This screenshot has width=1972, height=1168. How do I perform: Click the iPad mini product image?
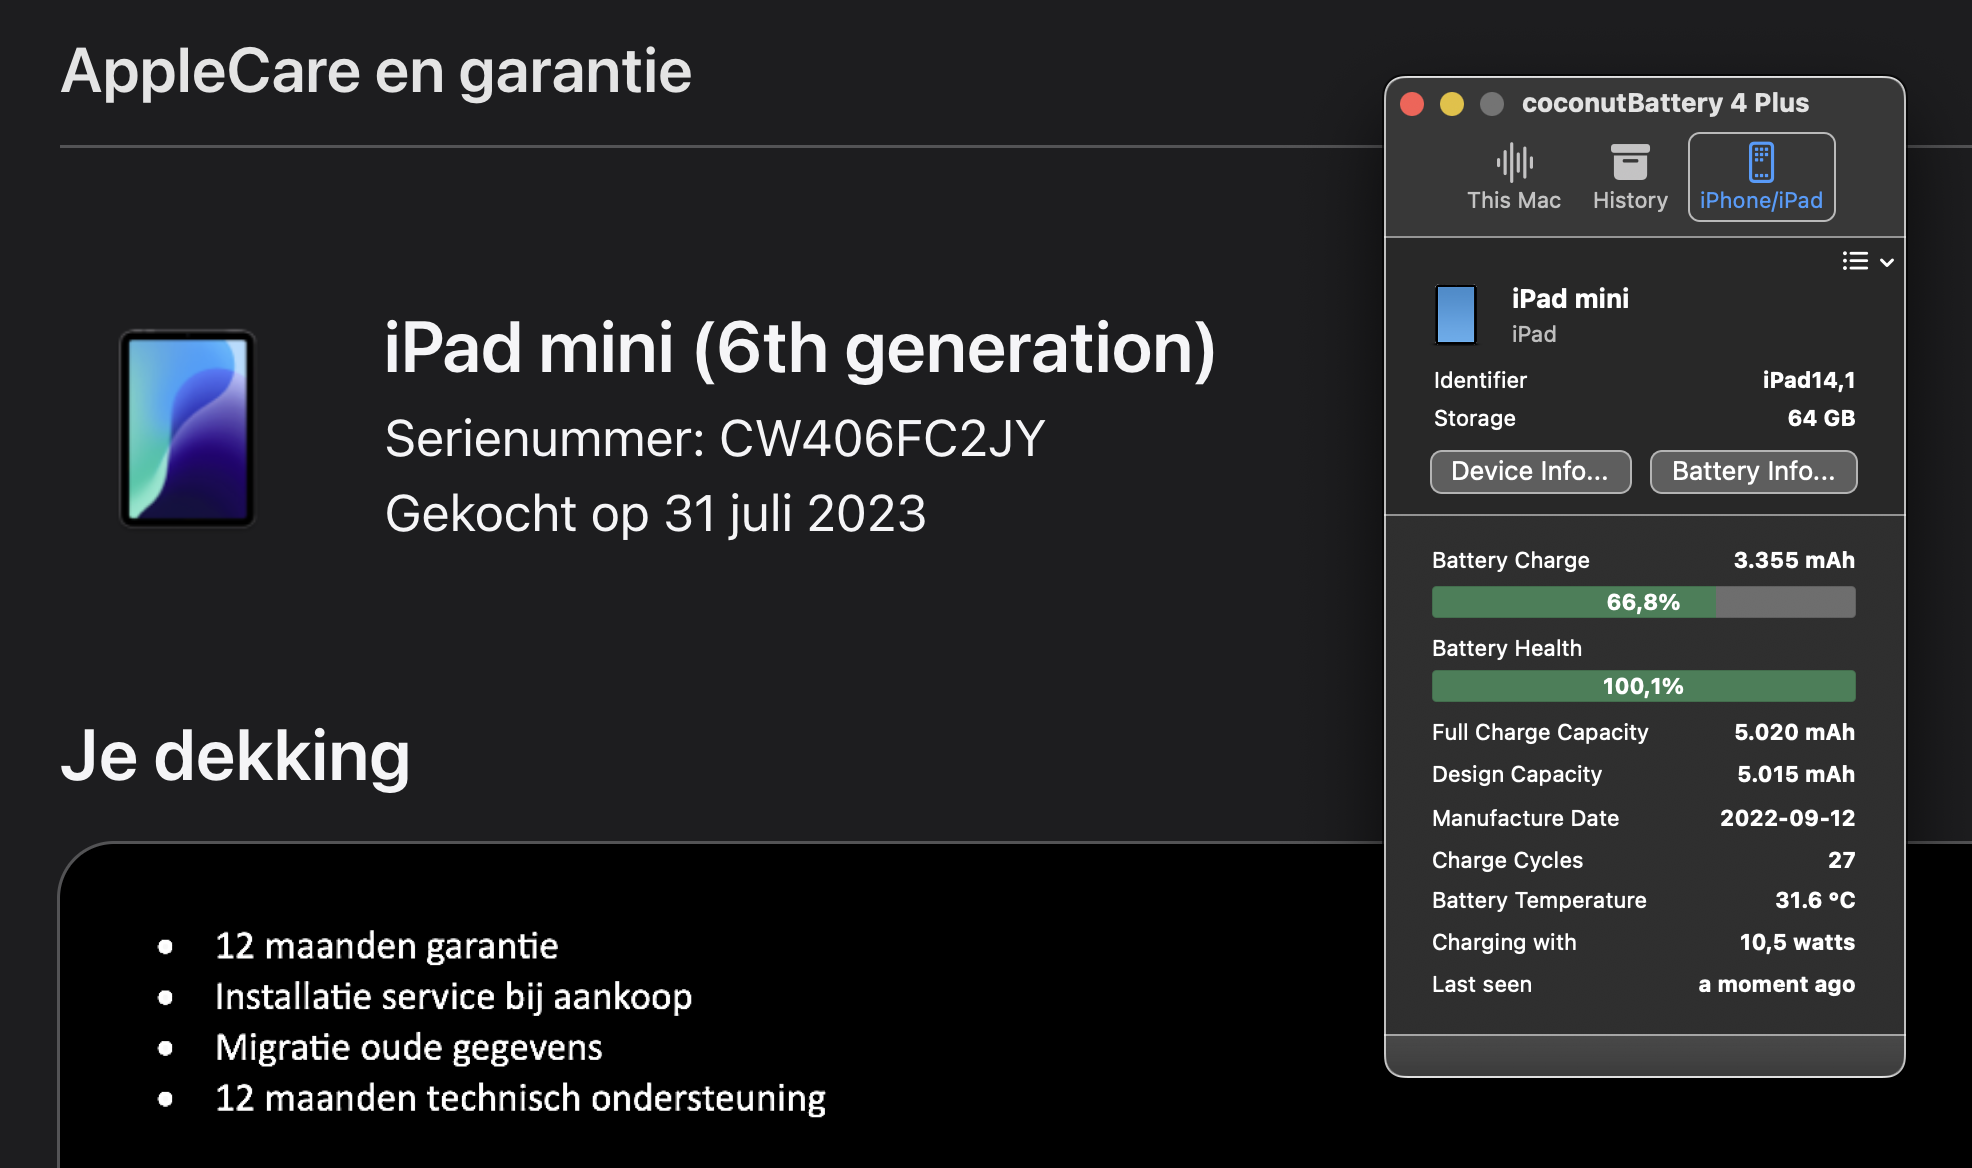coord(188,428)
